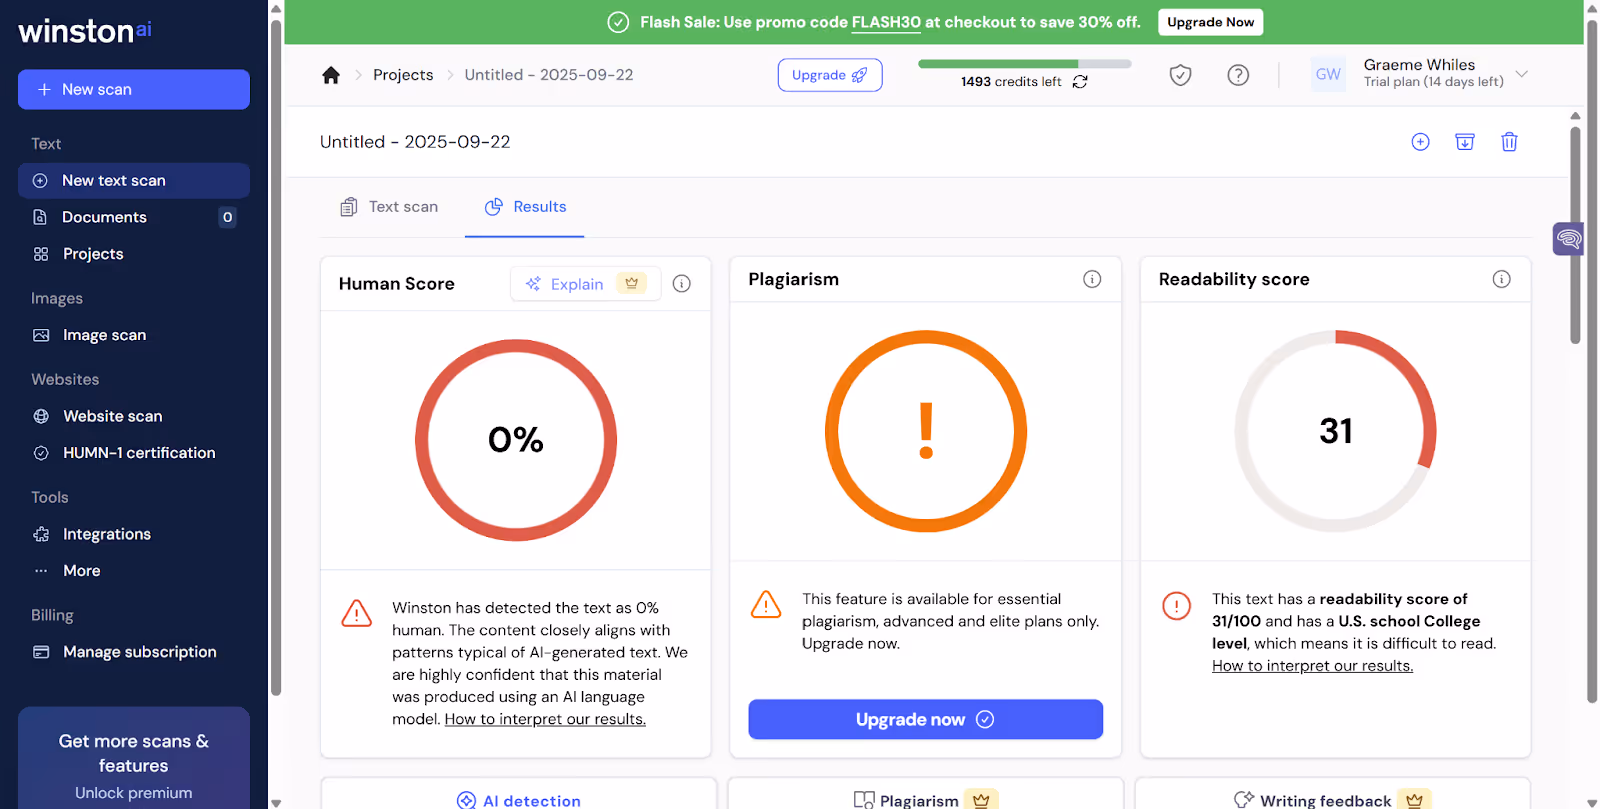Click the Explain button on Human Score

[586, 284]
